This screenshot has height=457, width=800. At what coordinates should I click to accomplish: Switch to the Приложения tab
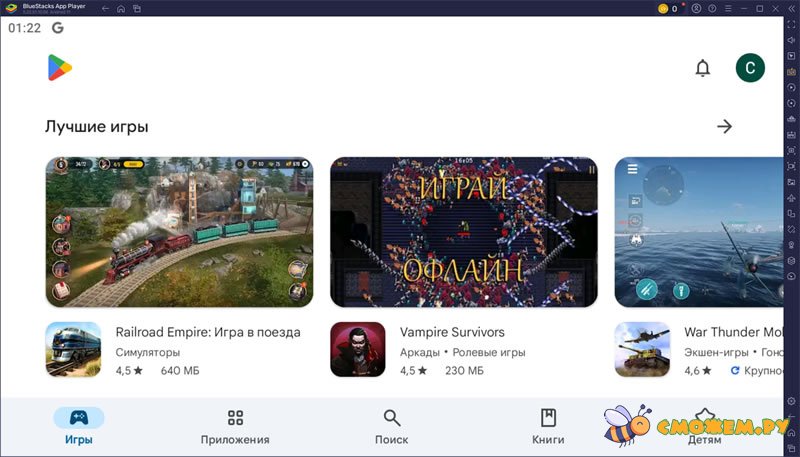(235, 426)
